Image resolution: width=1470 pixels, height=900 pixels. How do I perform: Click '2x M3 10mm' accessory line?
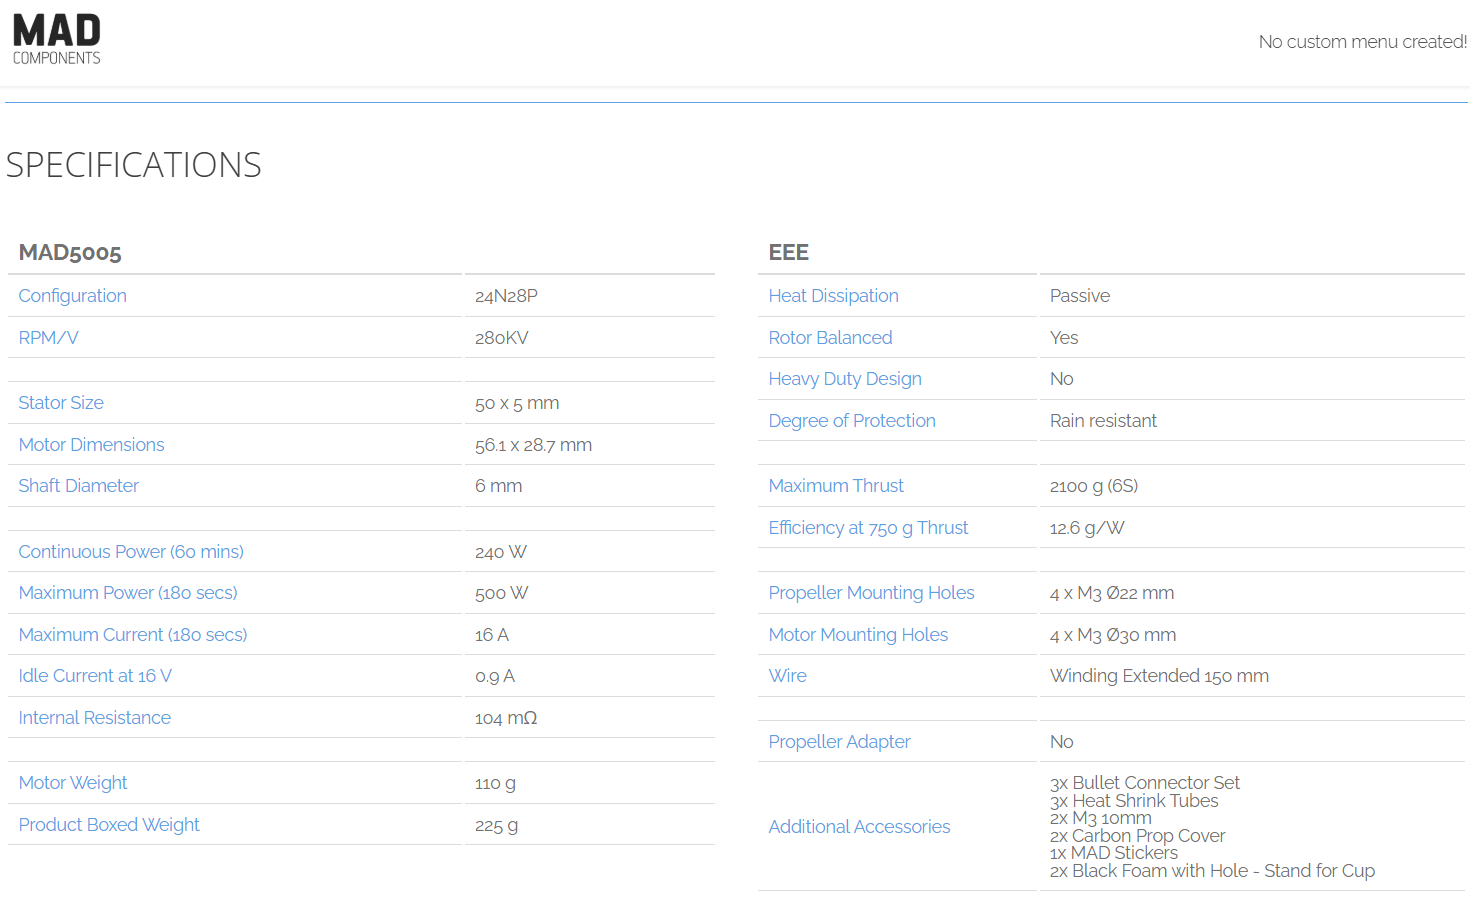tap(1101, 818)
